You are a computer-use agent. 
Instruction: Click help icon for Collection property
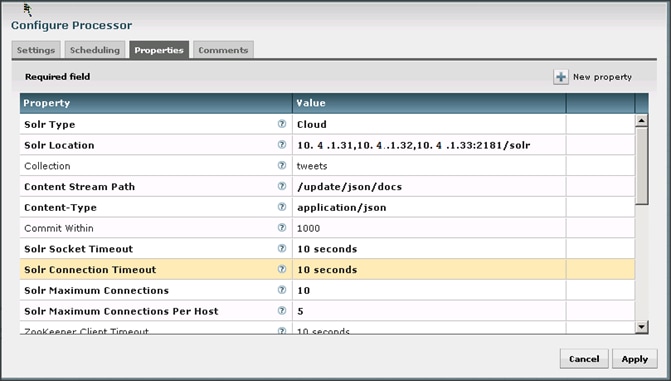pyautogui.click(x=282, y=165)
